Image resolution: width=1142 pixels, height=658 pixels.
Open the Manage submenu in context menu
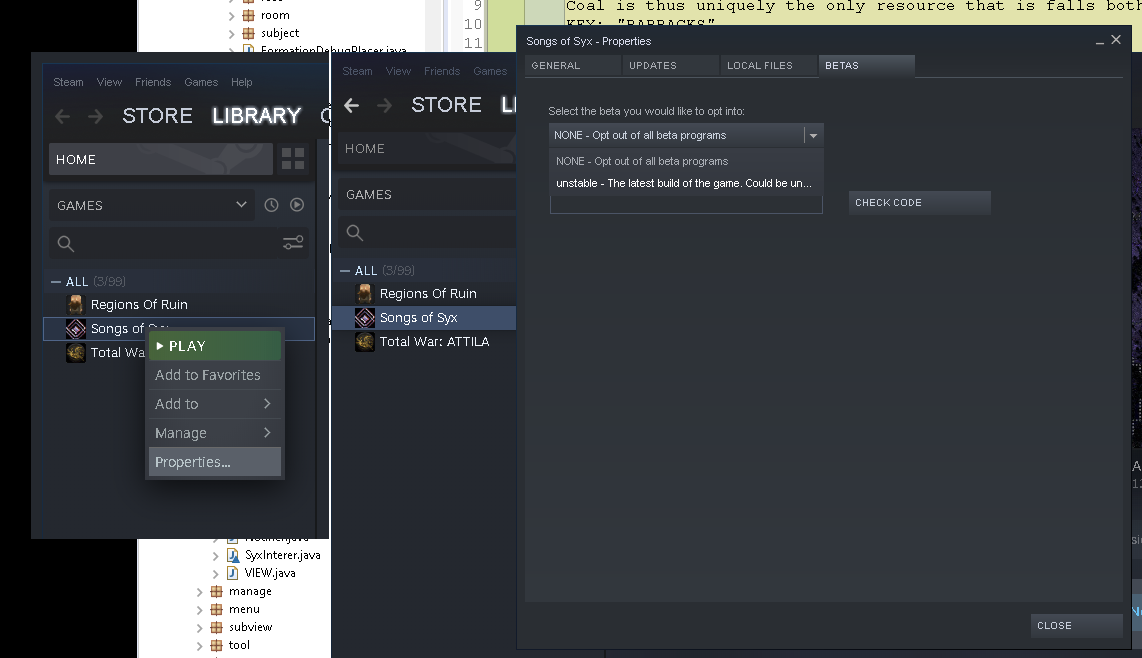point(214,433)
